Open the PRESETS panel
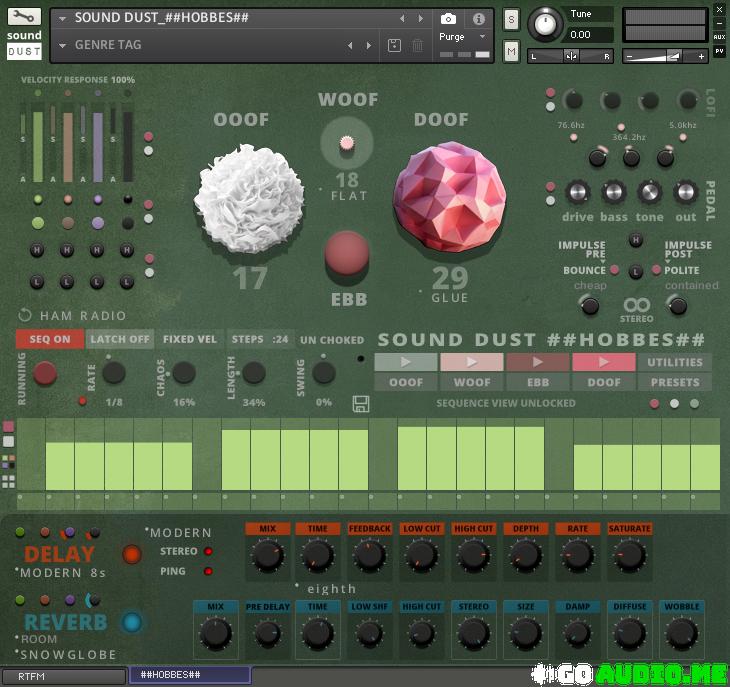 pyautogui.click(x=675, y=382)
